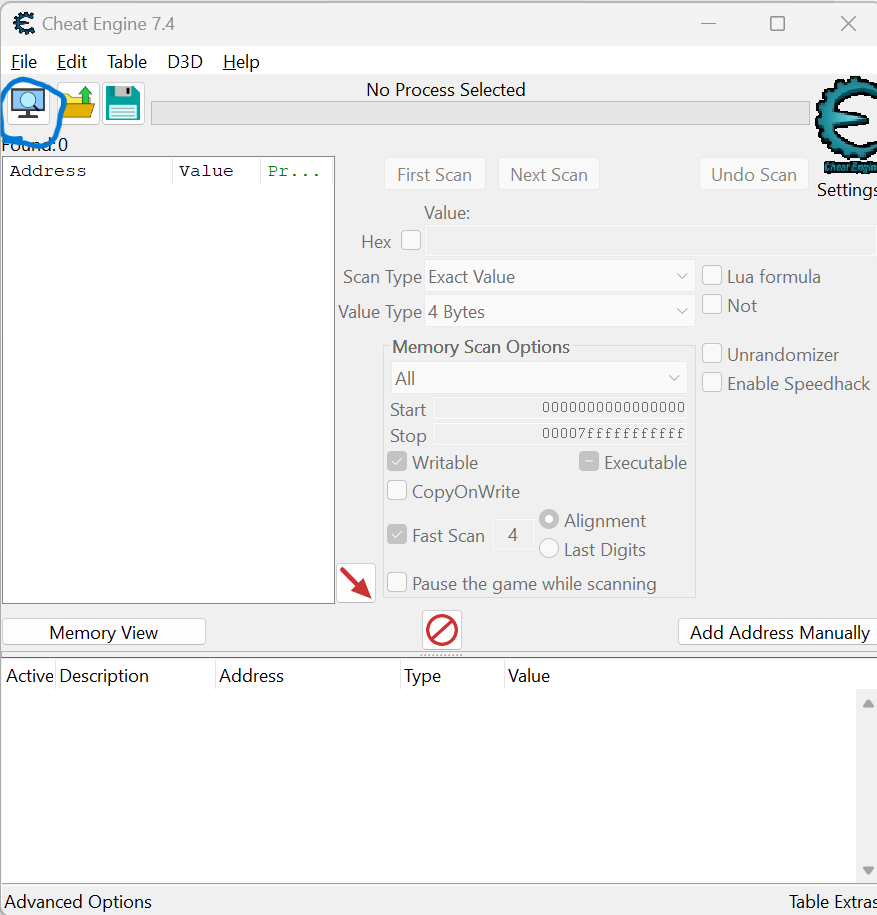Toggle the Hex checkbox
Screen dimensions: 877x915
pyautogui.click(x=411, y=240)
